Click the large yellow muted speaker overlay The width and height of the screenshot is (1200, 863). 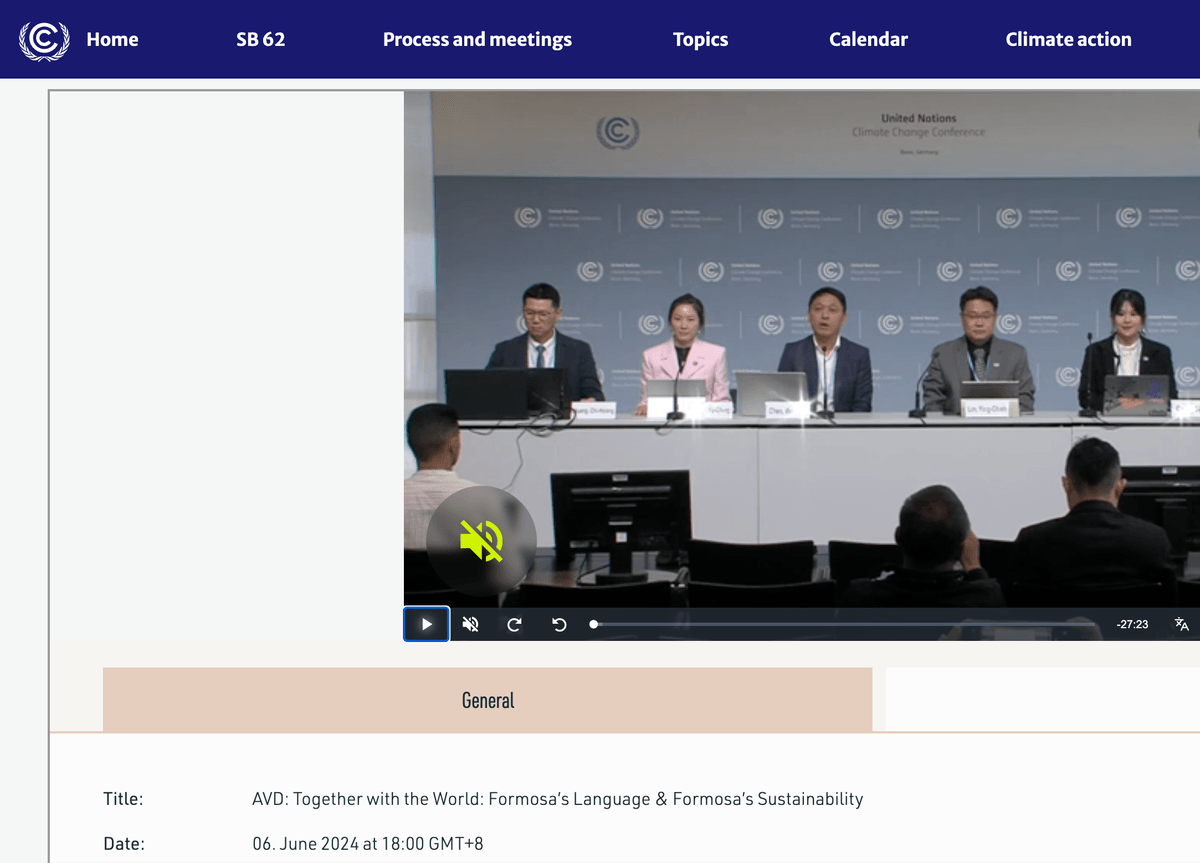(481, 541)
